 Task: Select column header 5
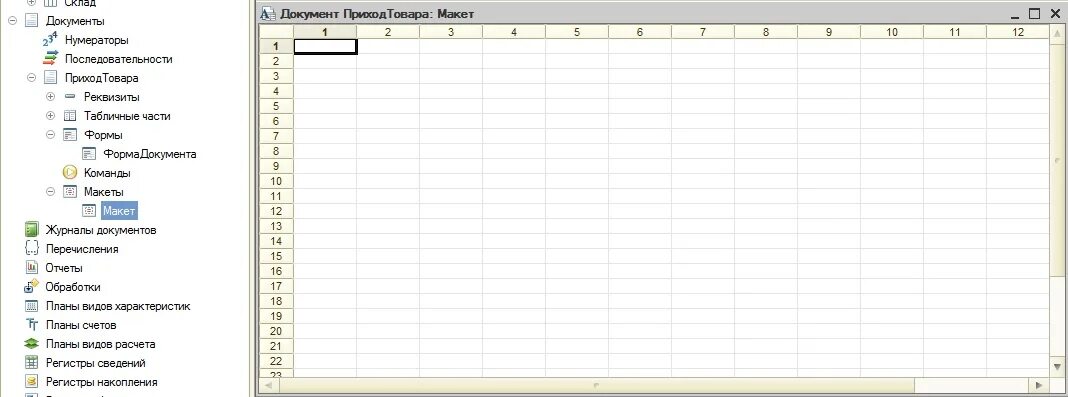(577, 32)
